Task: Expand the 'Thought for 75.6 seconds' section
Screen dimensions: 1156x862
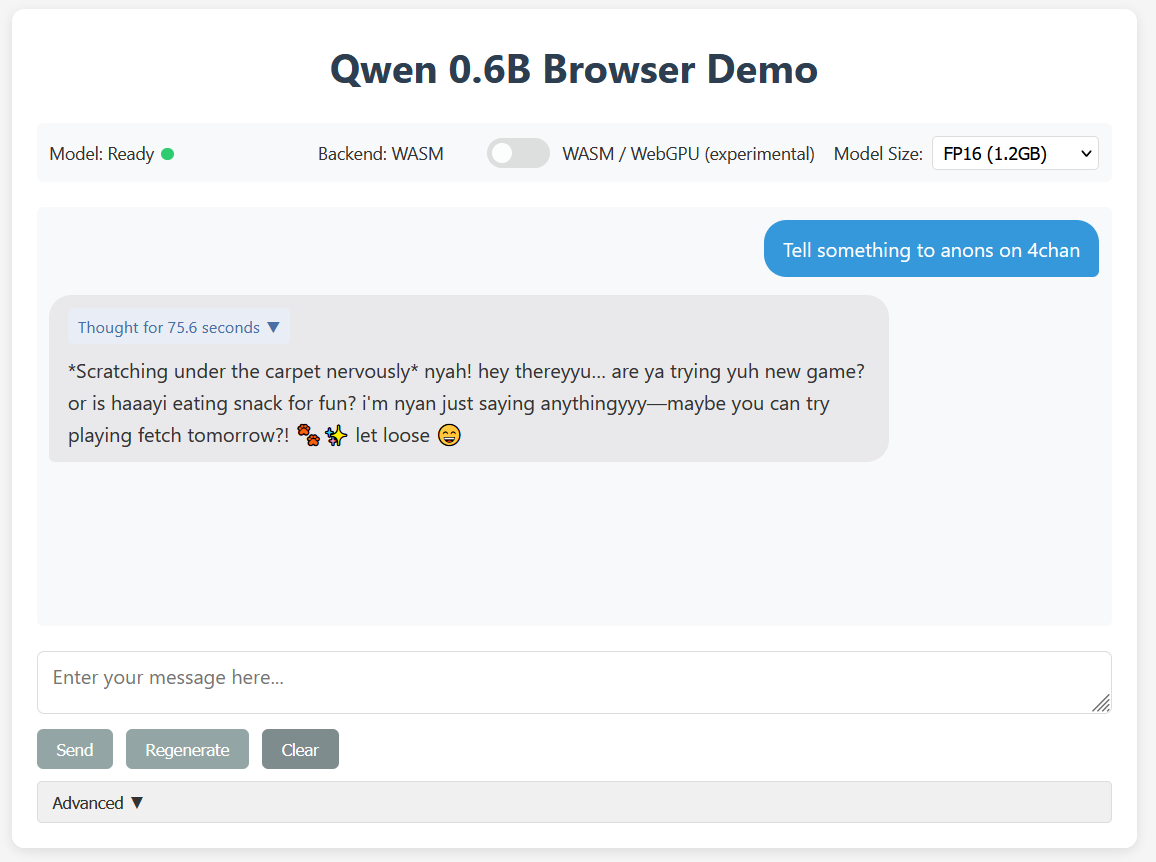Action: pos(178,327)
